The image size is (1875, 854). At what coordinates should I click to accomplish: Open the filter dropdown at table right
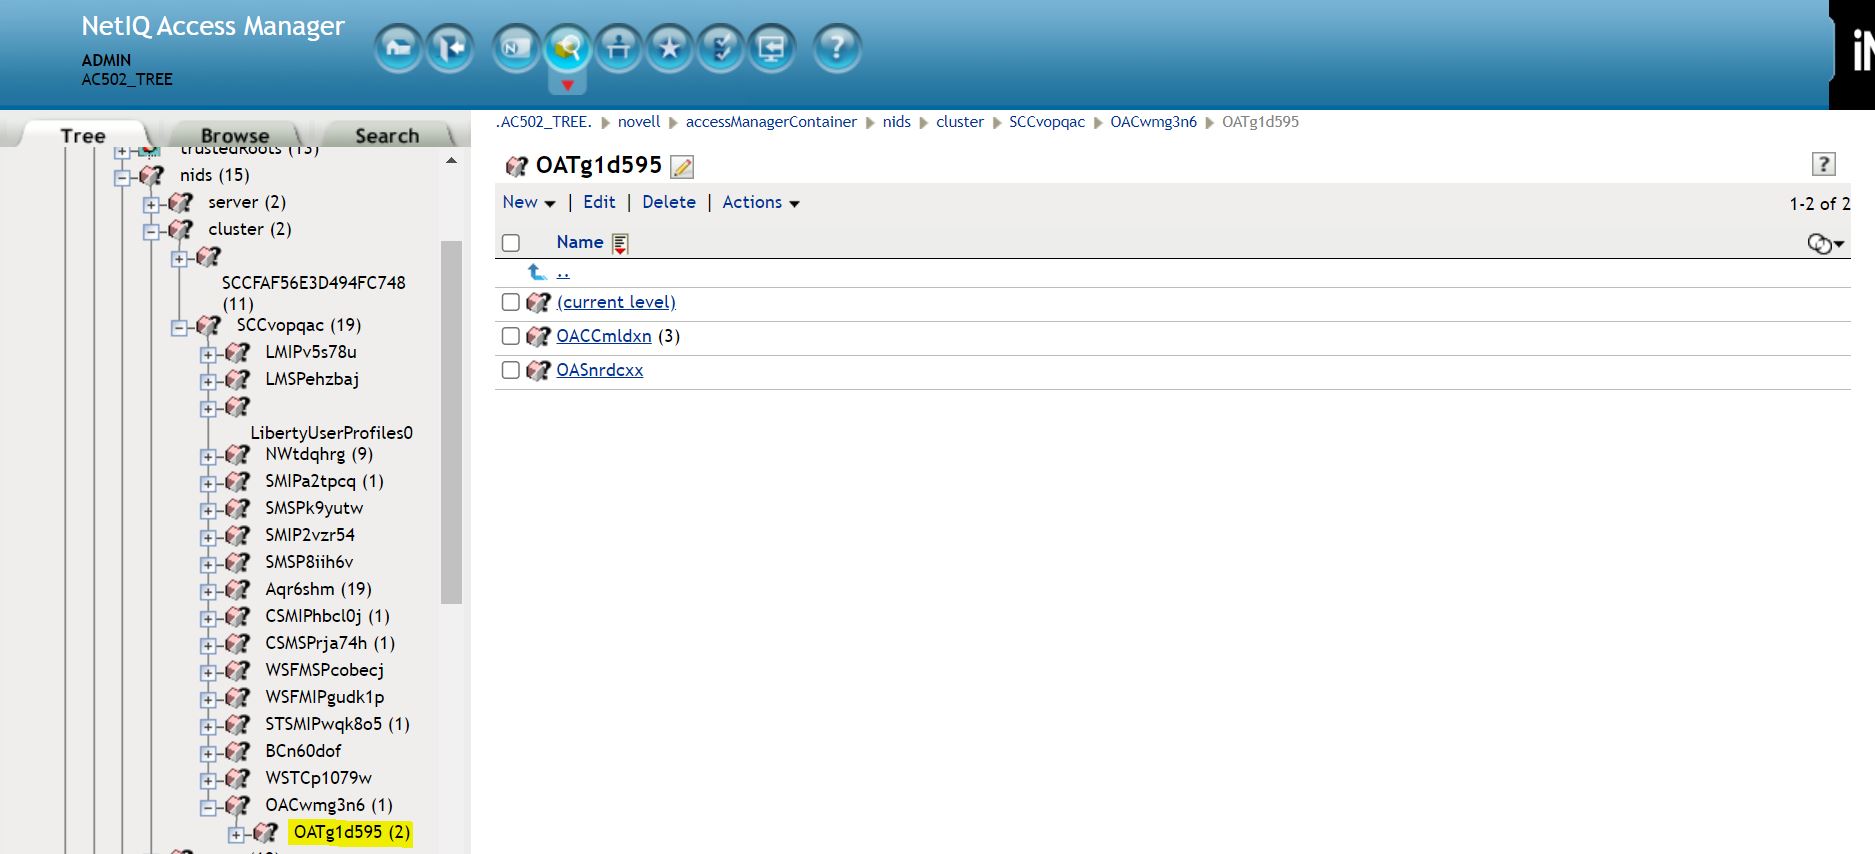coord(1825,244)
